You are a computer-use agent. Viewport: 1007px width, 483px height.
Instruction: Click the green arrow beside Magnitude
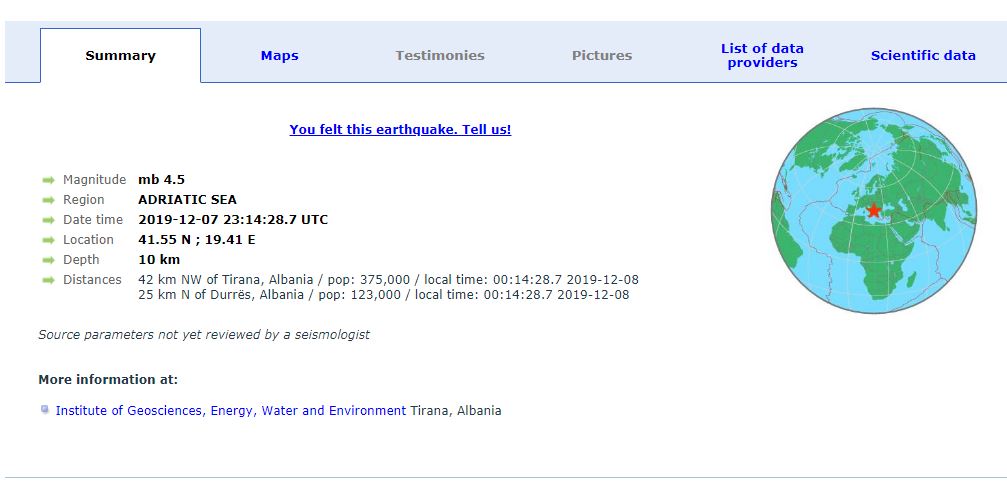(x=47, y=180)
